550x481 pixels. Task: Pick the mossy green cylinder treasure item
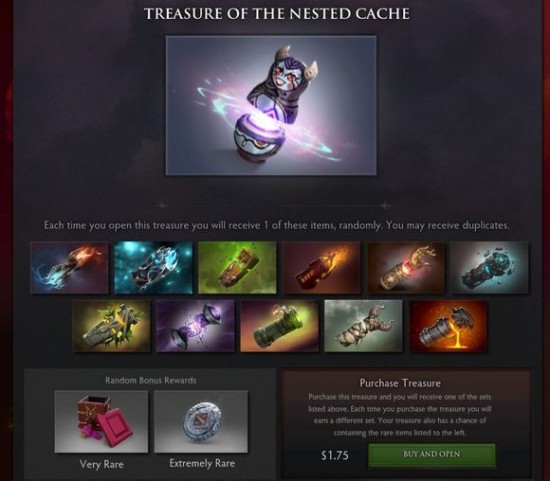280,326
